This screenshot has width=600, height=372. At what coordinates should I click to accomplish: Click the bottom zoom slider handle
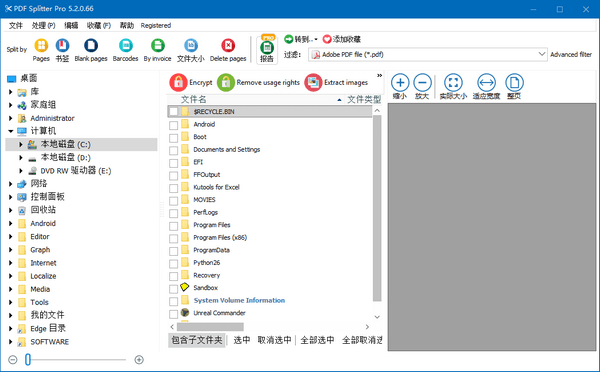[x=28, y=360]
